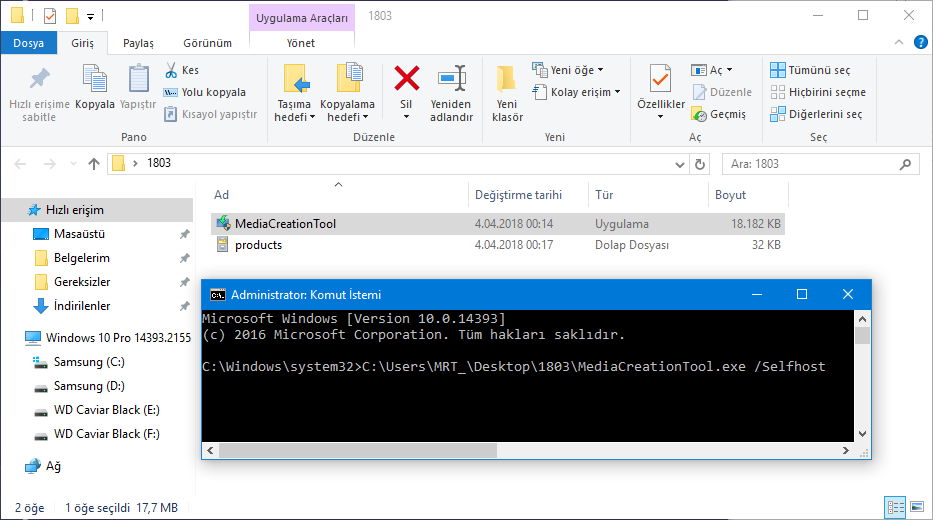Click Diğerlerini seç invert selection

point(816,114)
